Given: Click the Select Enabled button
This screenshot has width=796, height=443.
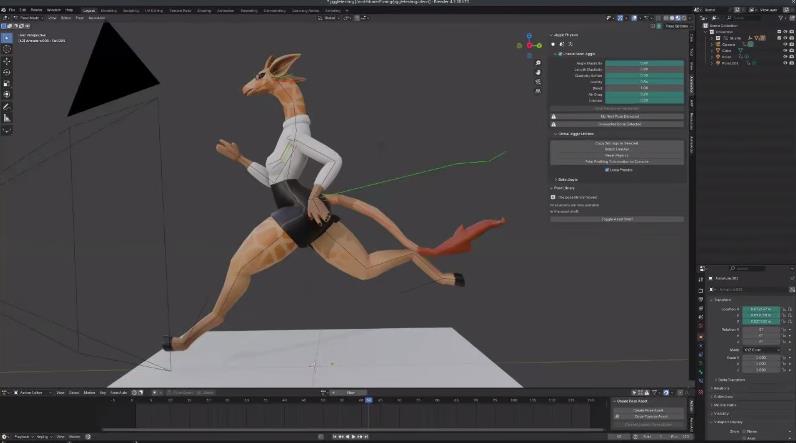Looking at the screenshot, I should click(x=617, y=149).
